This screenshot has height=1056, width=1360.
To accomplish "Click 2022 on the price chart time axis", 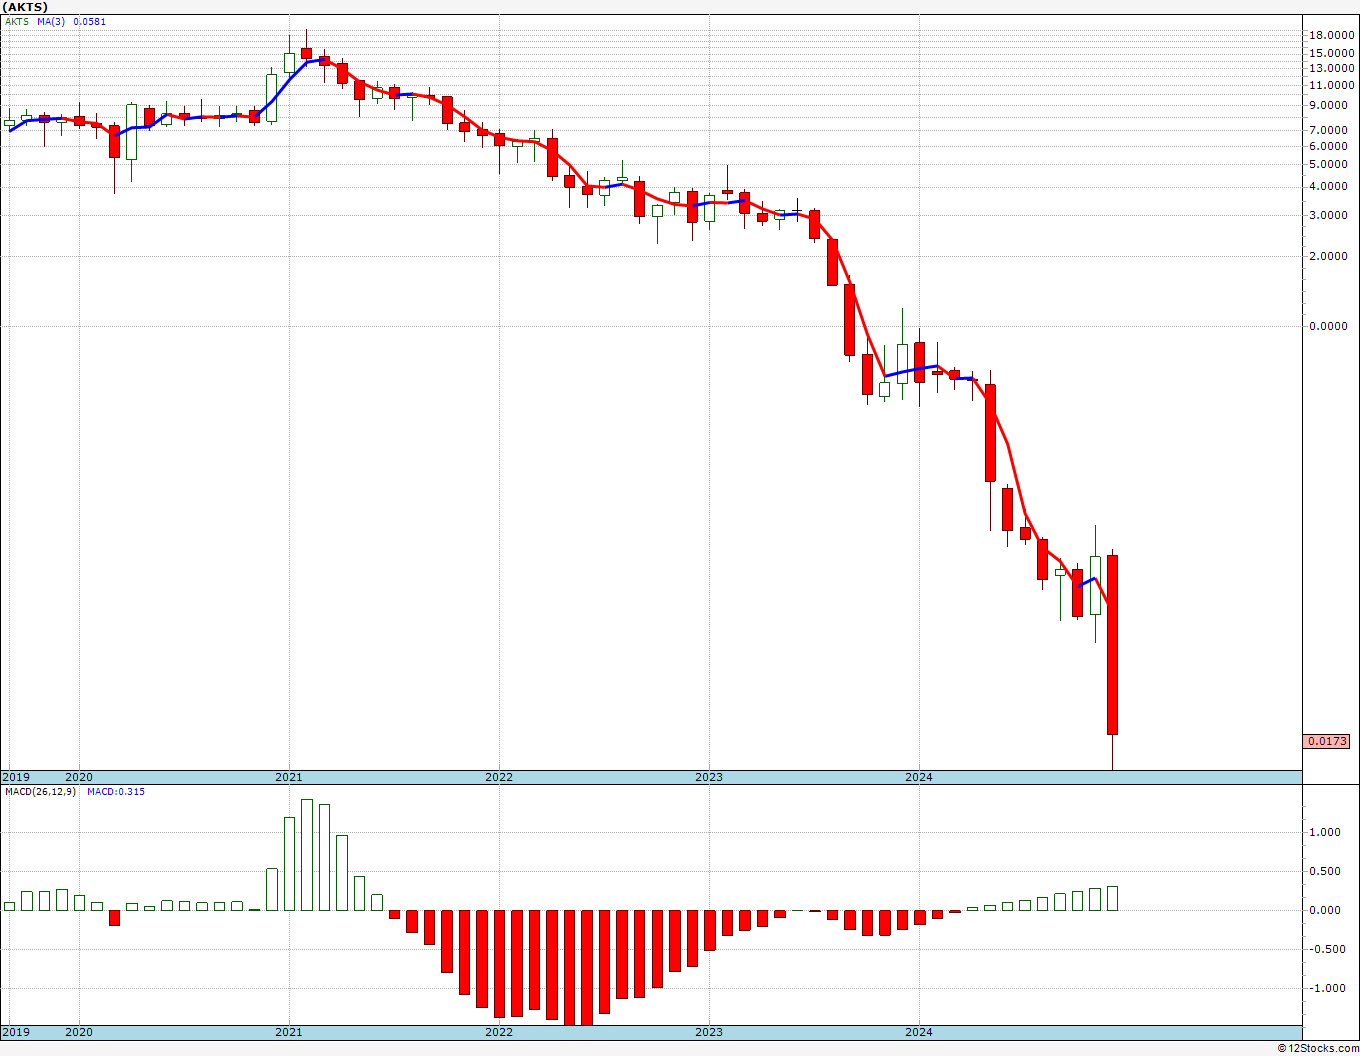I will (x=499, y=777).
